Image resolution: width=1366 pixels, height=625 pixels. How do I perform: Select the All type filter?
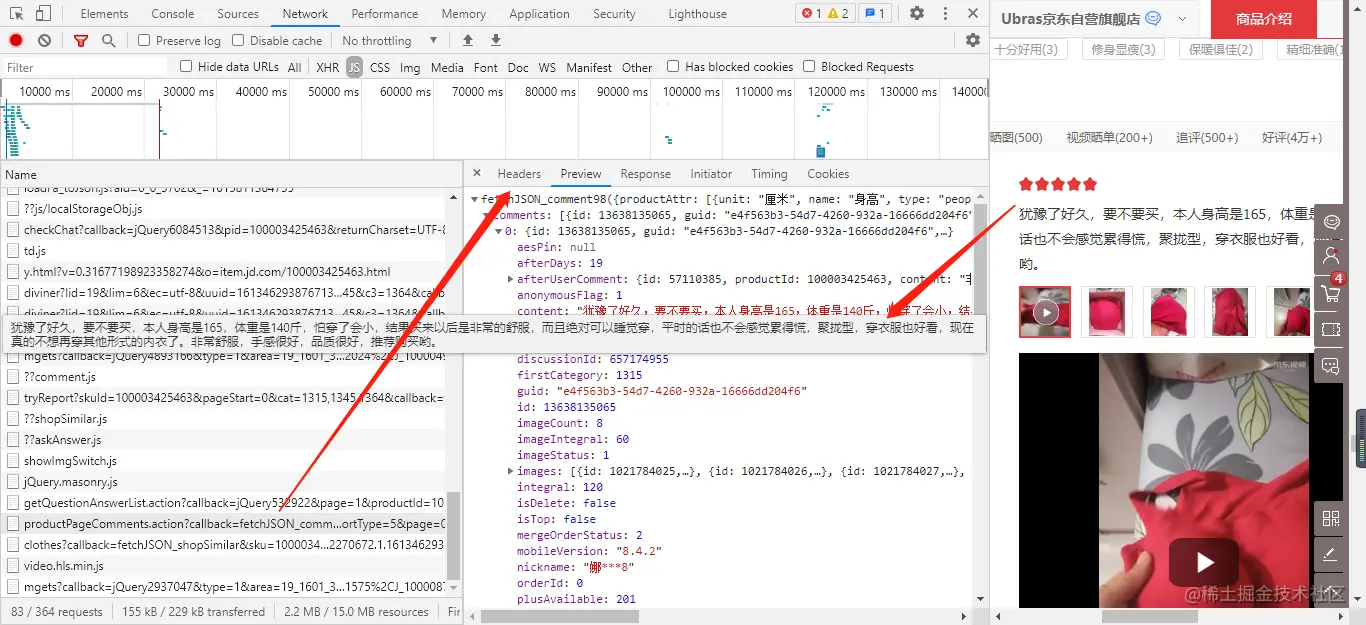(x=294, y=67)
